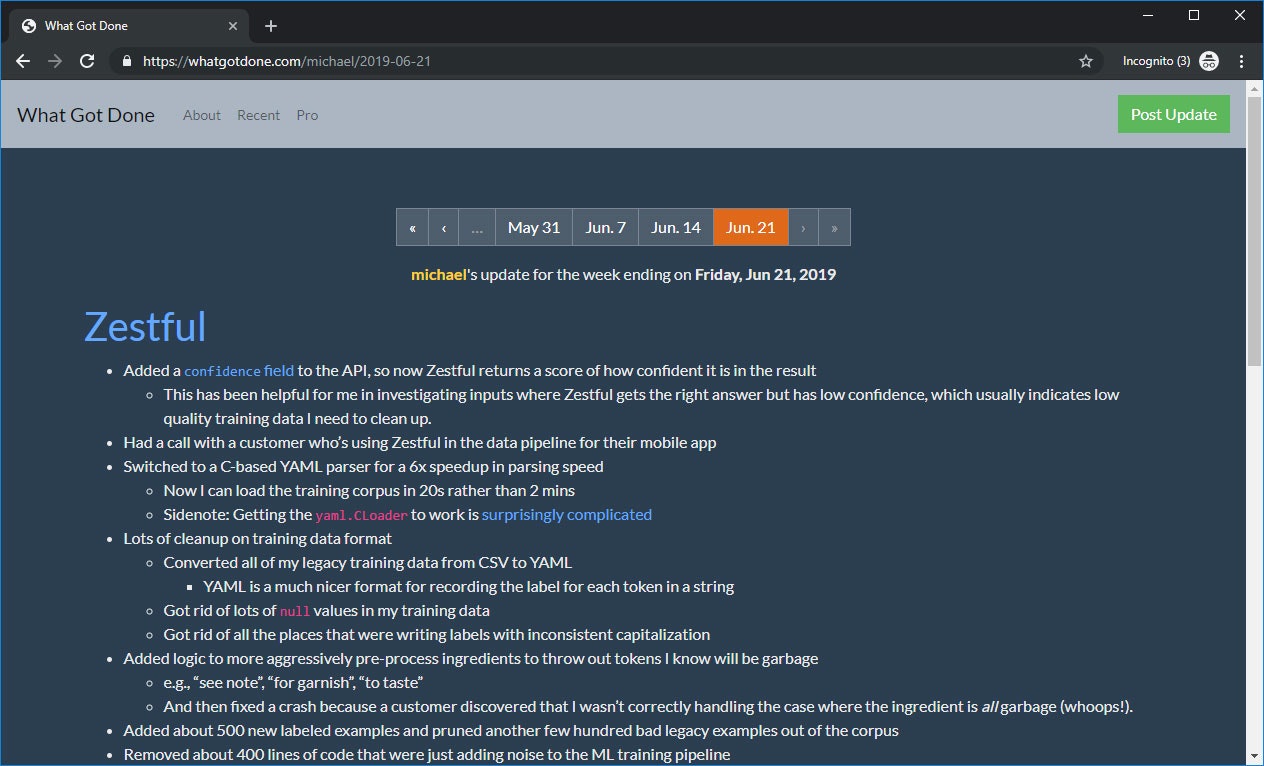Open the Recent nav link
Screen dimensions: 1264x766
pos(258,115)
